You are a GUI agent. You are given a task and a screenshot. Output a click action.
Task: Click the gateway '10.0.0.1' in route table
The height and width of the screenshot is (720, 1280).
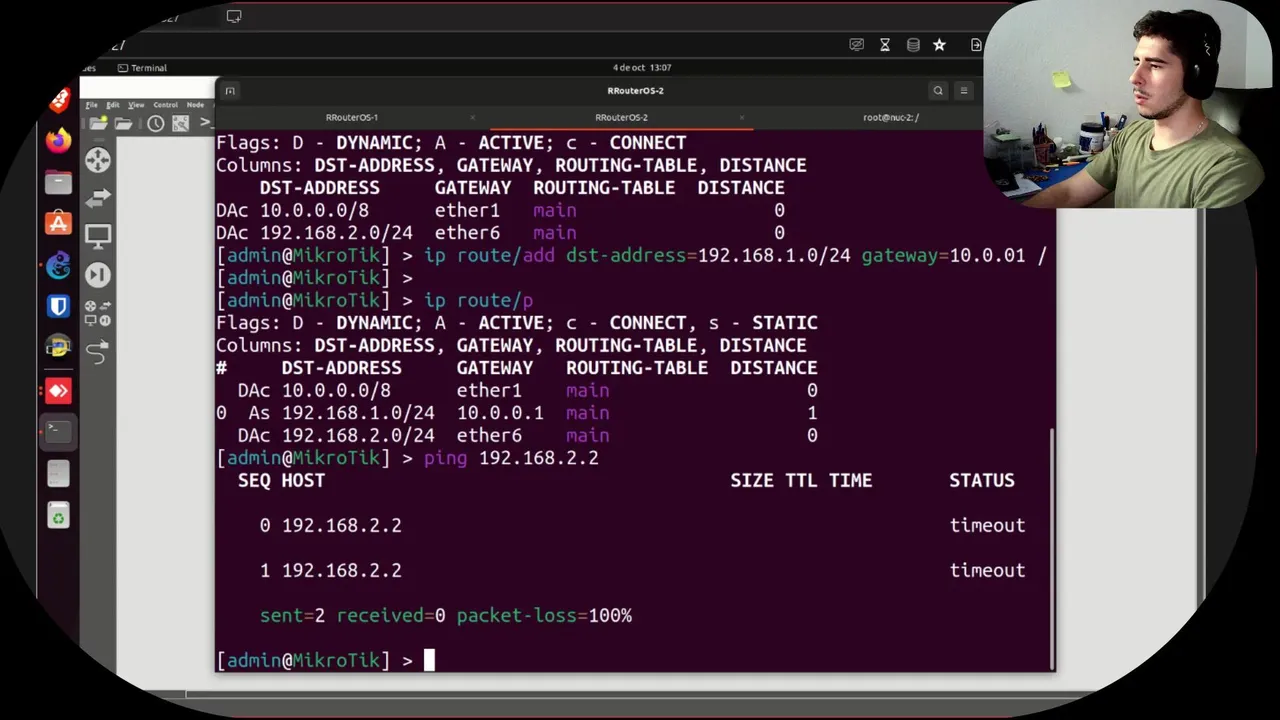pyautogui.click(x=500, y=413)
